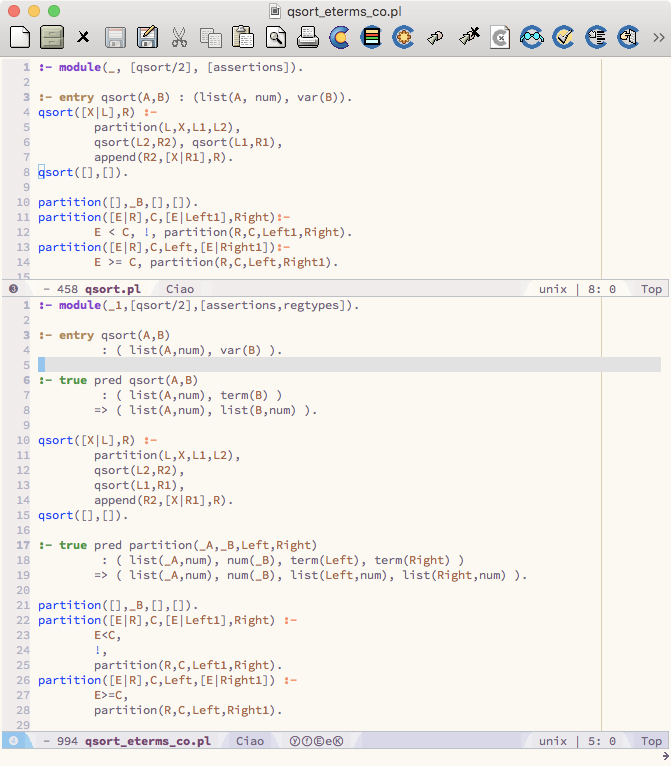The height and width of the screenshot is (766, 671).
Task: Click the checkmark icon in the toolbar
Action: [x=563, y=38]
